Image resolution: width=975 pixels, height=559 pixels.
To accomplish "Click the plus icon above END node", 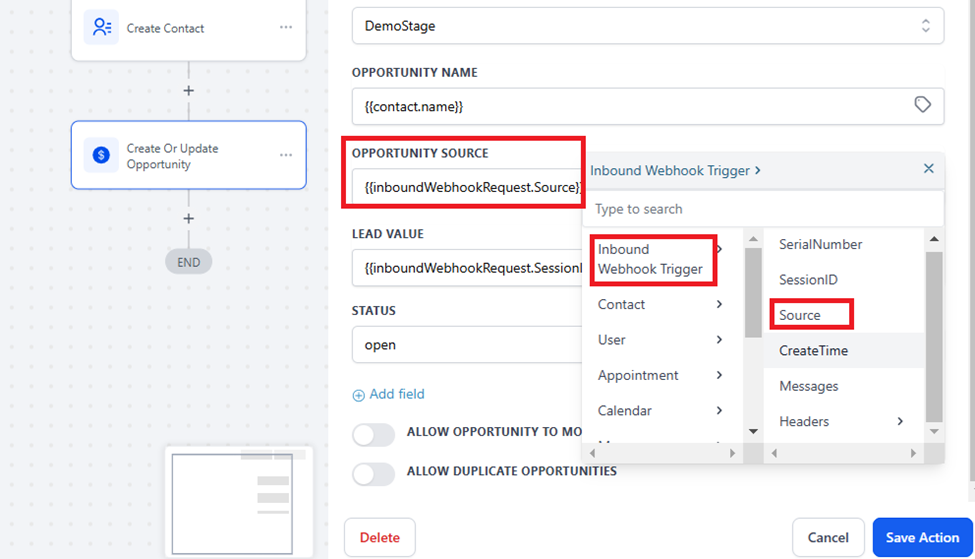I will click(188, 219).
